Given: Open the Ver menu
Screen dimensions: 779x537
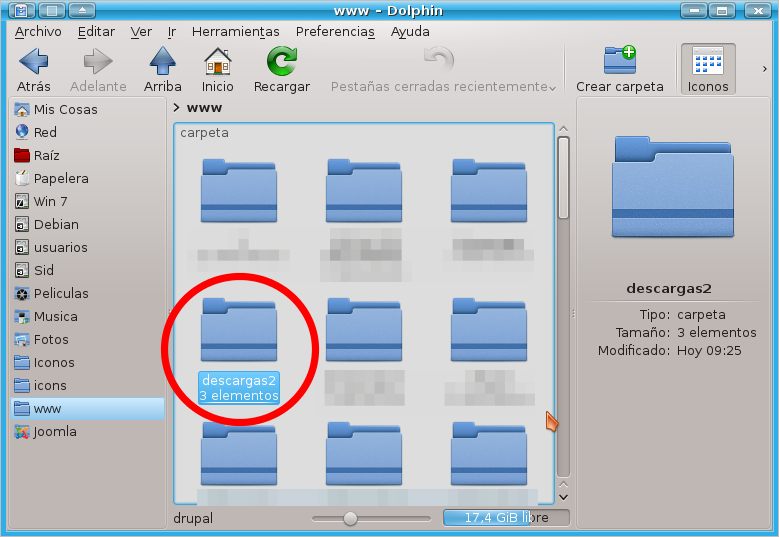Looking at the screenshot, I should pyautogui.click(x=141, y=32).
